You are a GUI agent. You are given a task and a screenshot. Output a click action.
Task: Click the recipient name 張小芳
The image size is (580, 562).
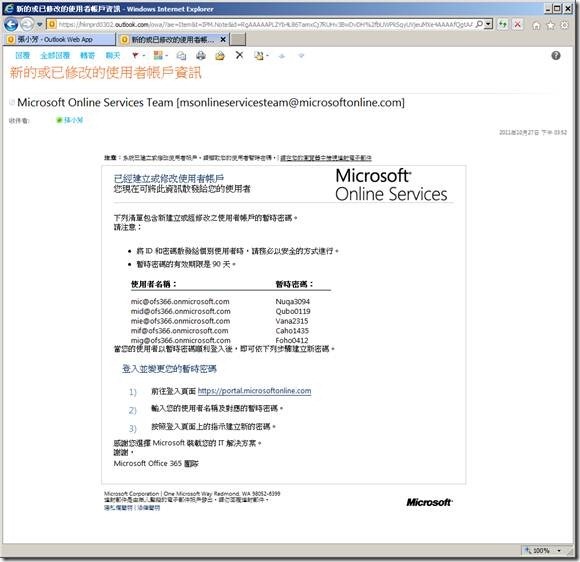(73, 120)
